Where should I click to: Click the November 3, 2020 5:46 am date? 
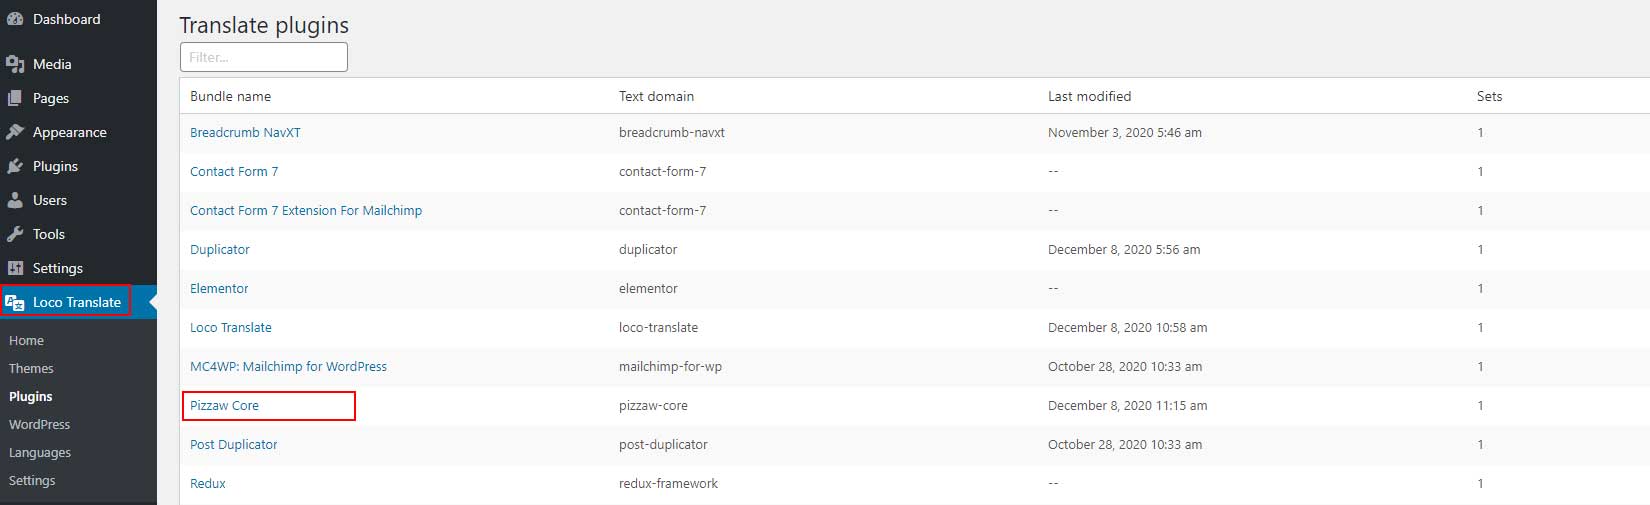1125,133
